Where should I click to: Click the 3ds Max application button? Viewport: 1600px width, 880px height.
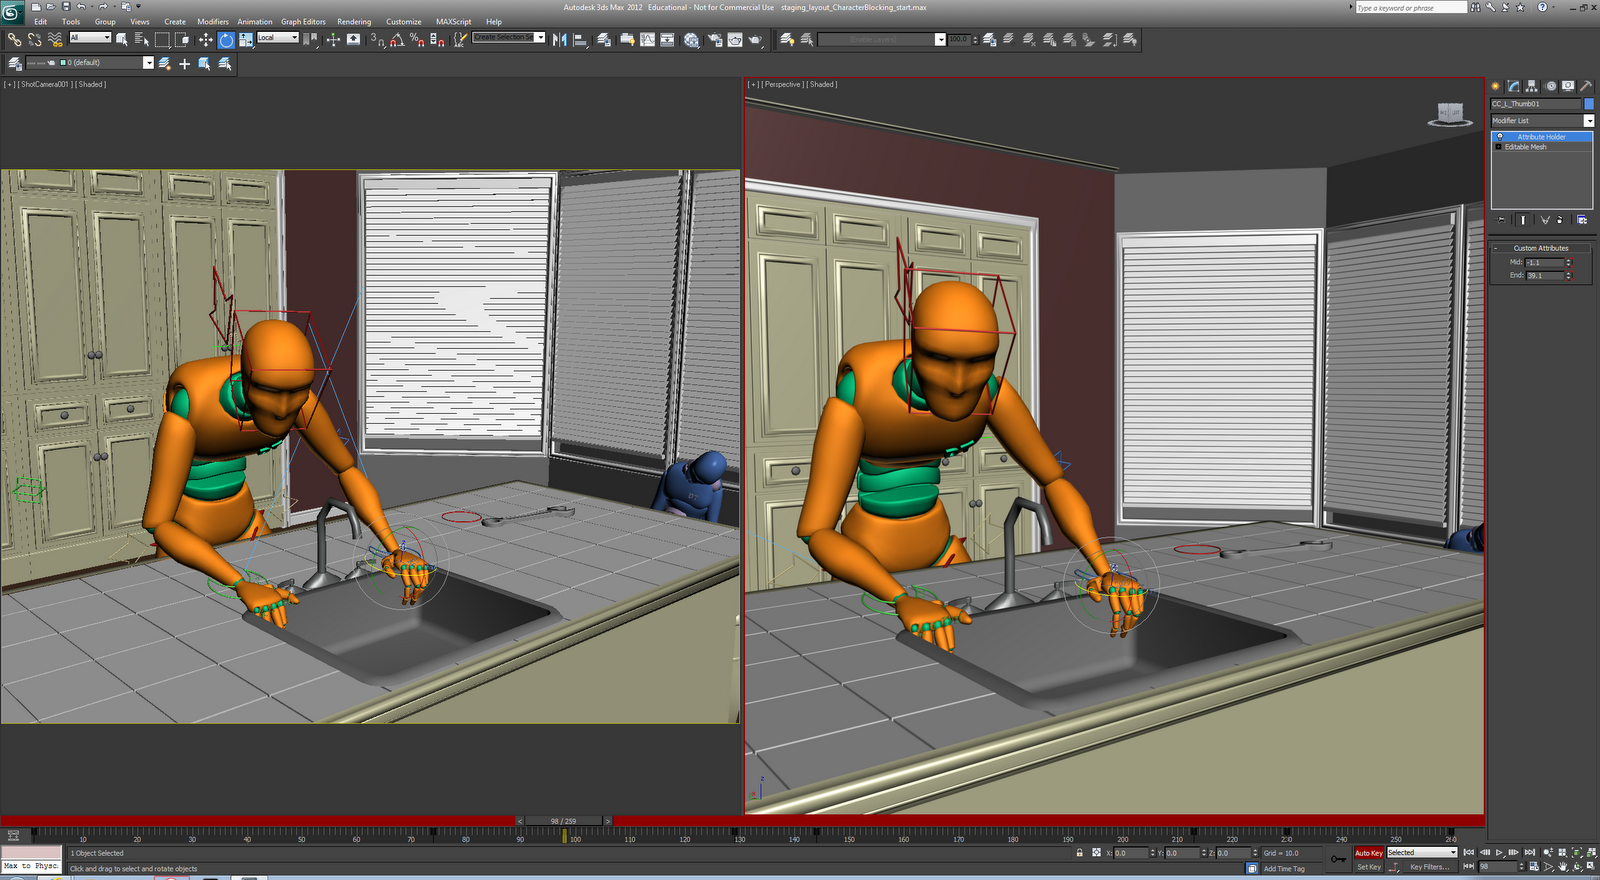click(12, 12)
